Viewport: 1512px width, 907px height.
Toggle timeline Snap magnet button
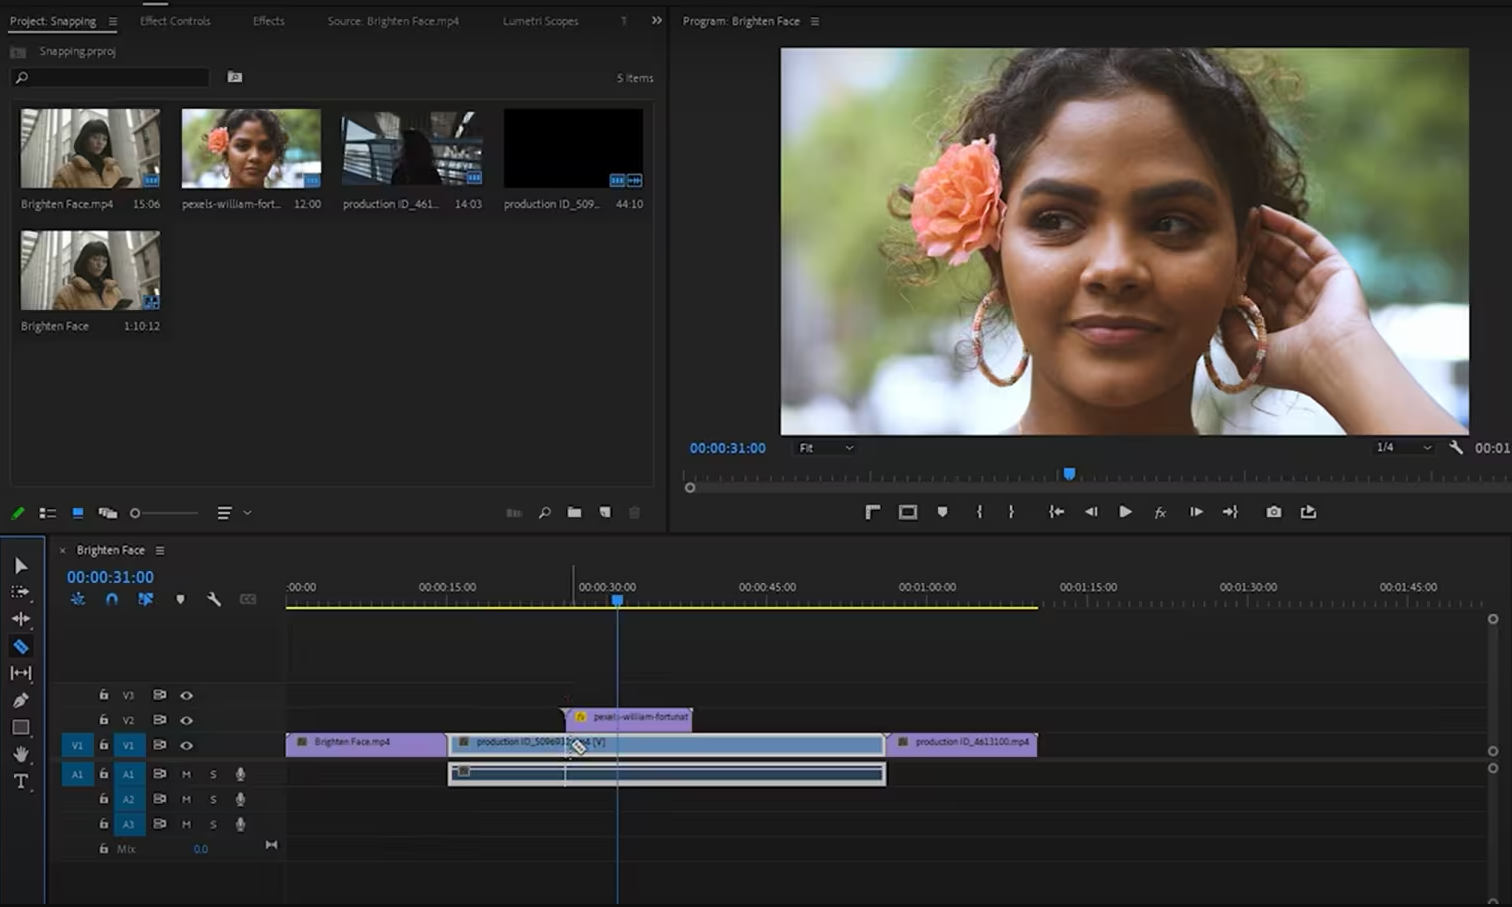click(x=112, y=599)
